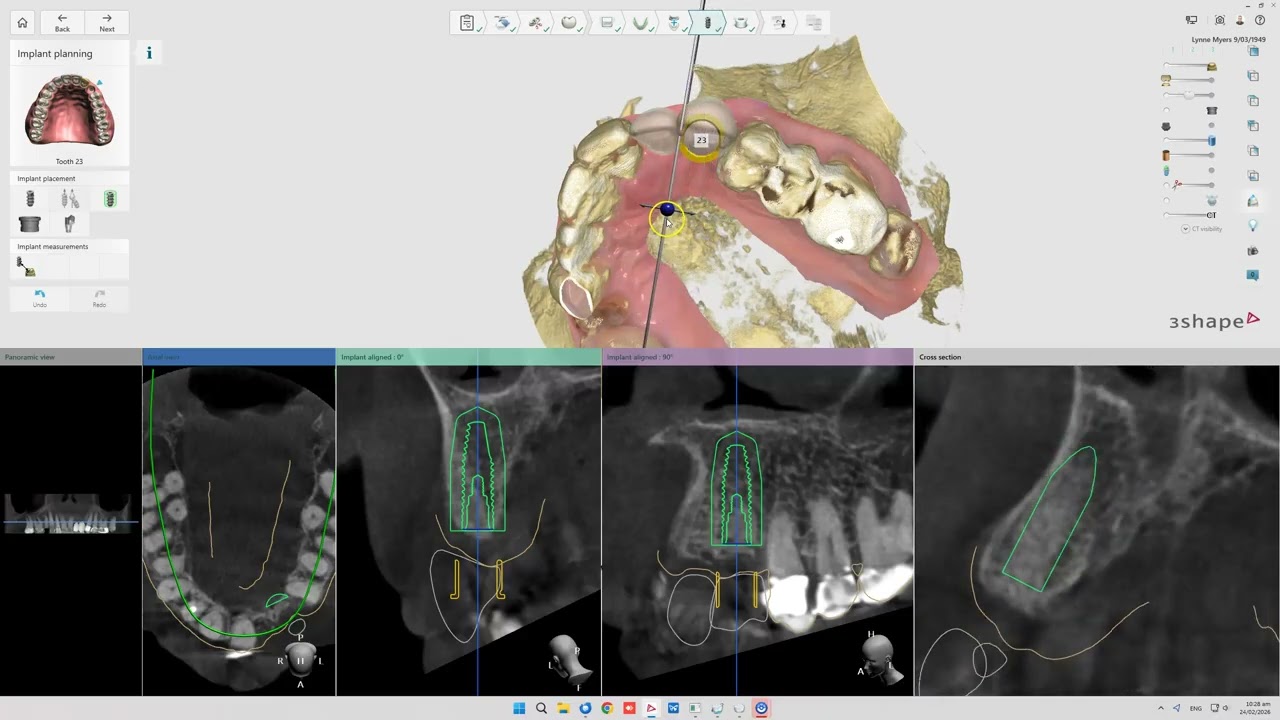Screen dimensions: 1280x720
Task: Adjust the tooth model opacity slider
Action: point(1190,95)
